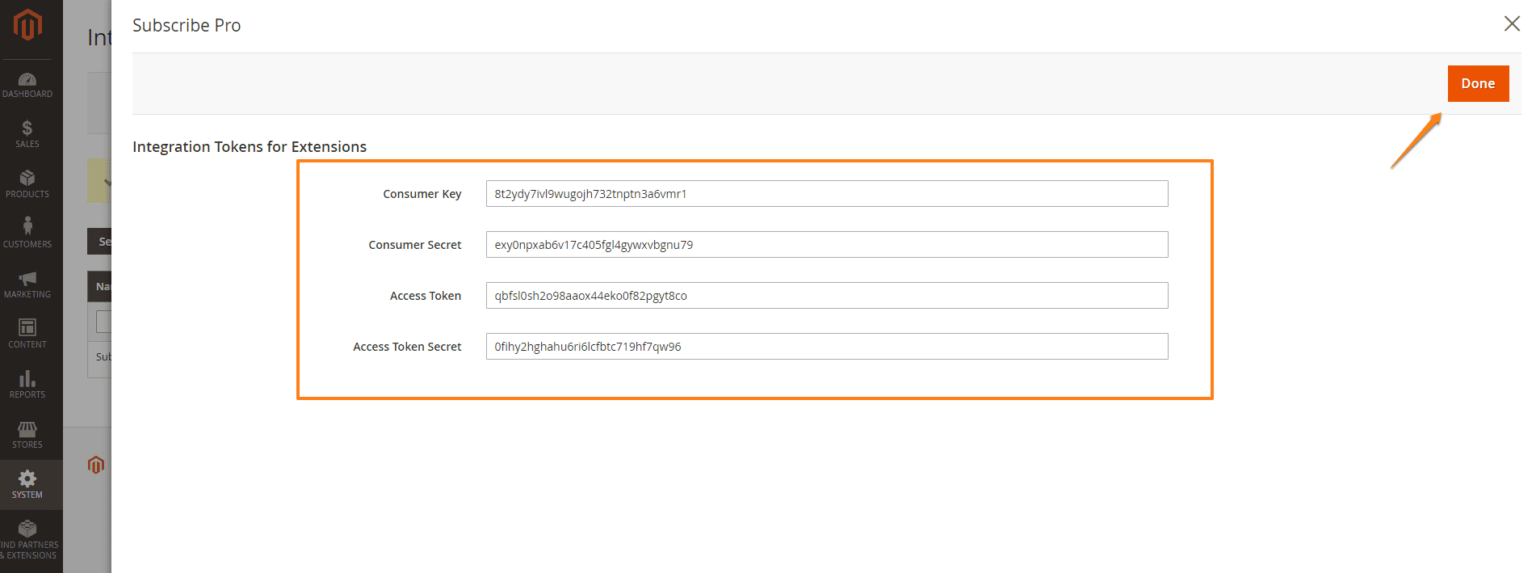Screen dimensions: 1536x573
Task: Select the Products sidebar icon
Action: (x=27, y=184)
